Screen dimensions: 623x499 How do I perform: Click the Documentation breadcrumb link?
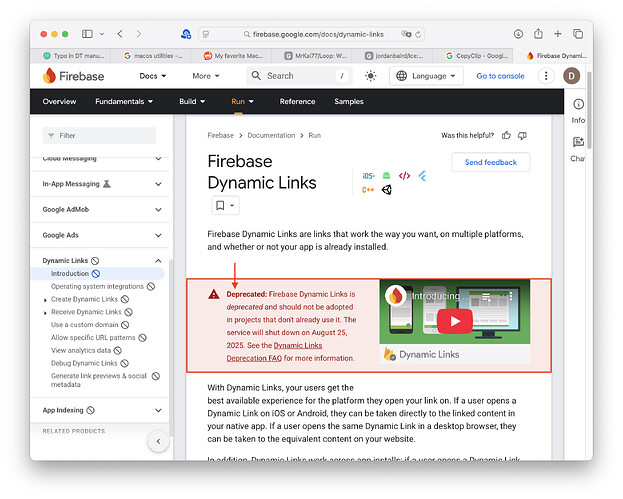point(271,135)
